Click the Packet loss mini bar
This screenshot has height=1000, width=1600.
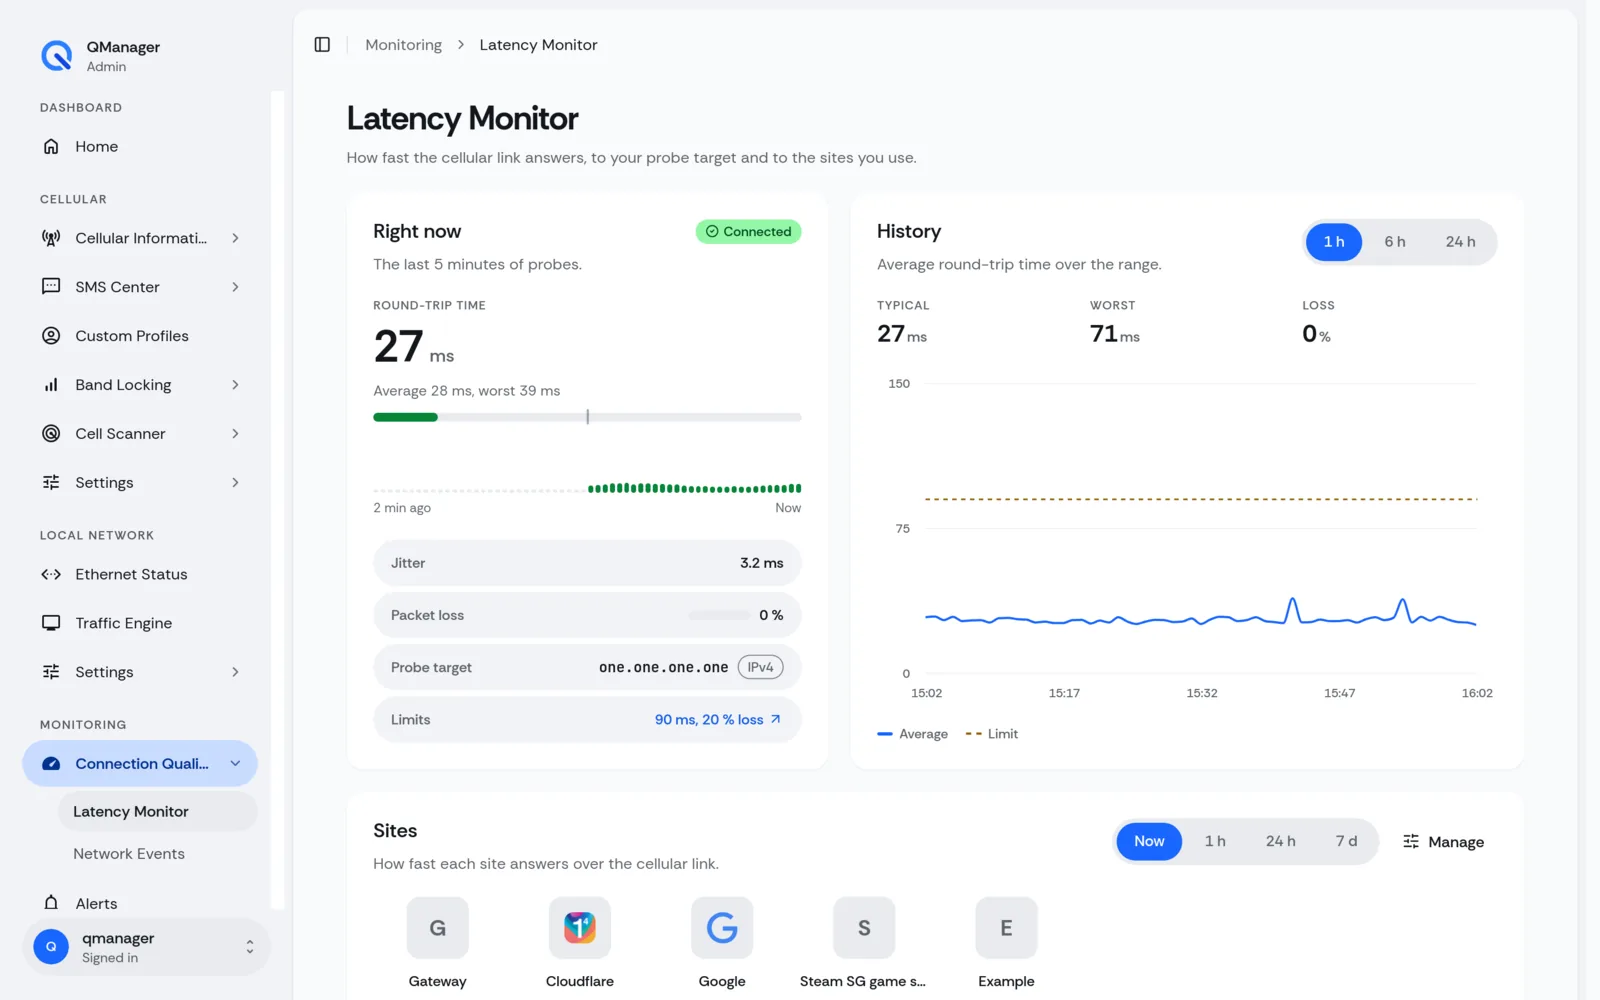[719, 615]
